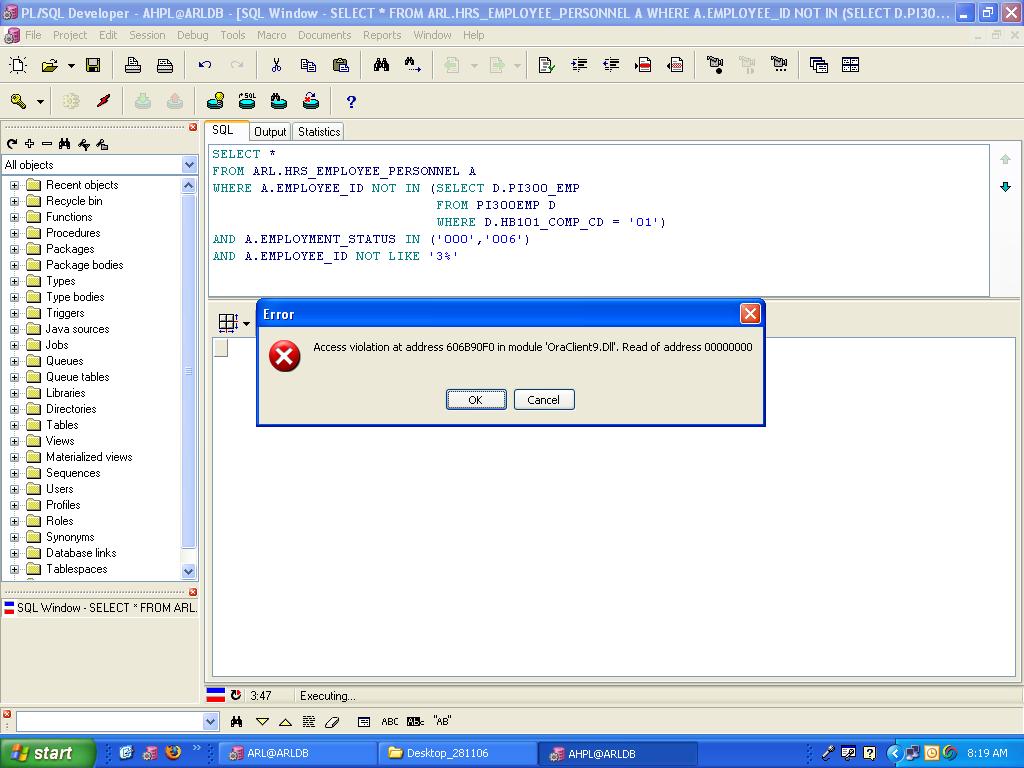
Task: Open the search text combo box dropdown
Action: (x=210, y=722)
